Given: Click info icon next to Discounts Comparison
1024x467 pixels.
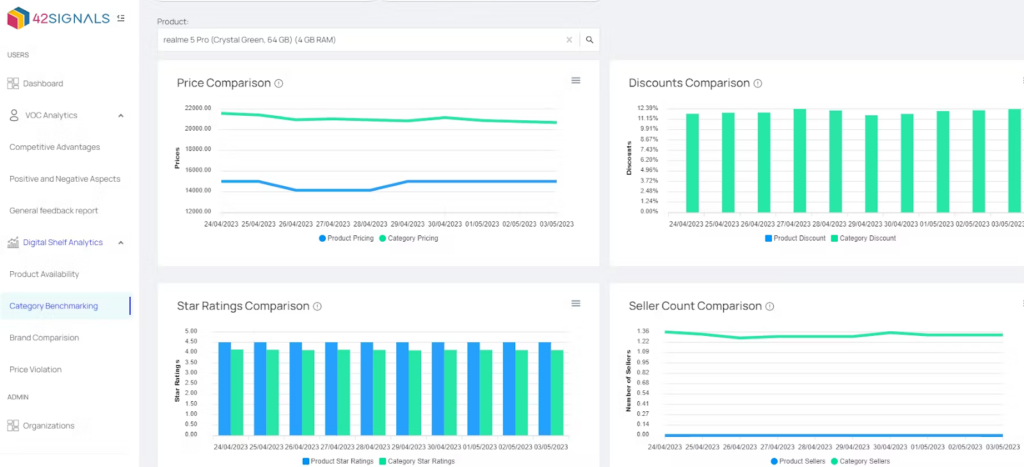Looking at the screenshot, I should [757, 84].
